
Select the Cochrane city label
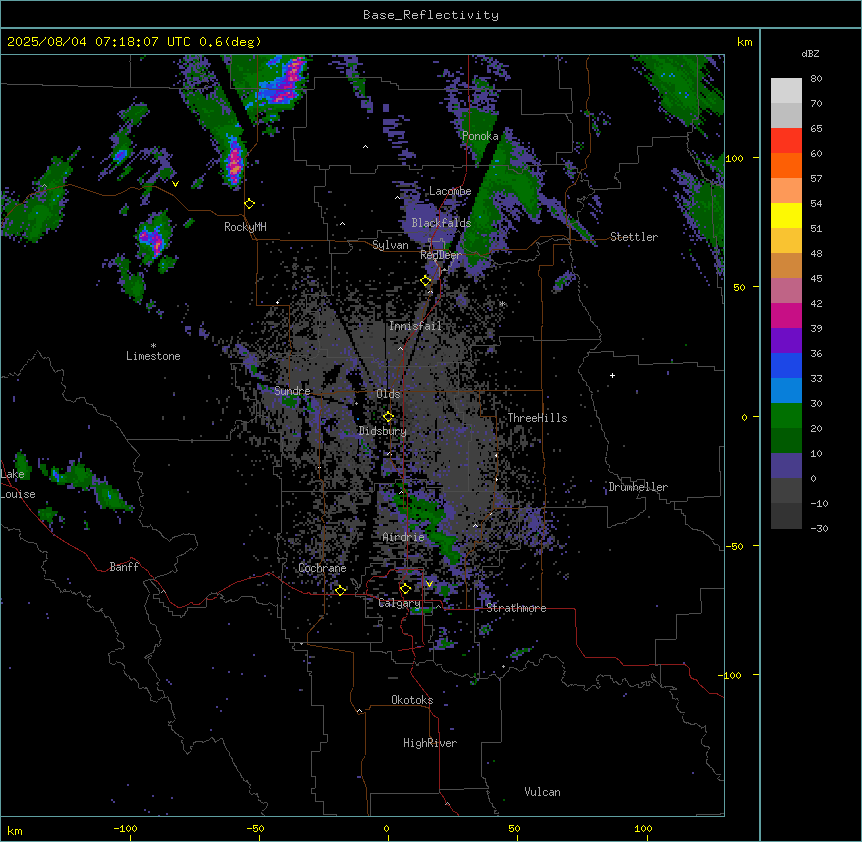[322, 568]
